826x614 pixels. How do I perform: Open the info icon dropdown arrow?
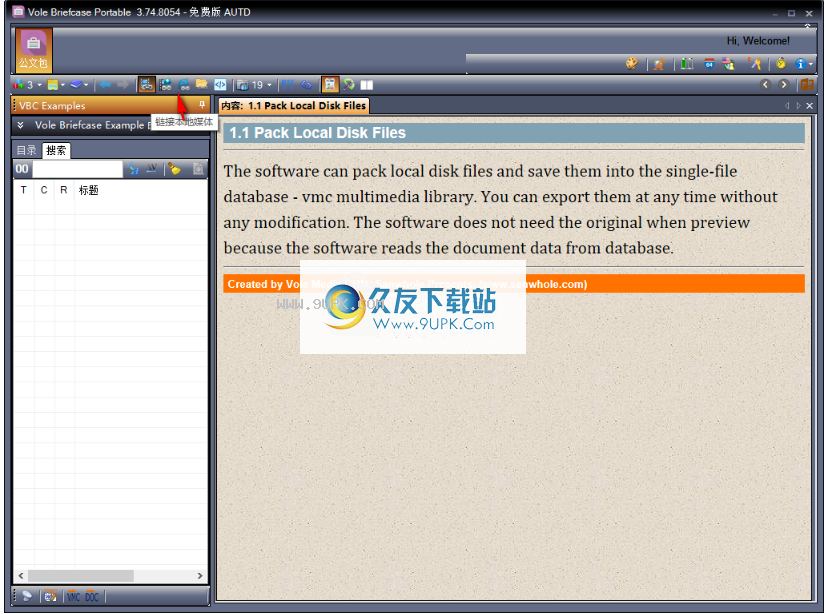click(x=810, y=64)
